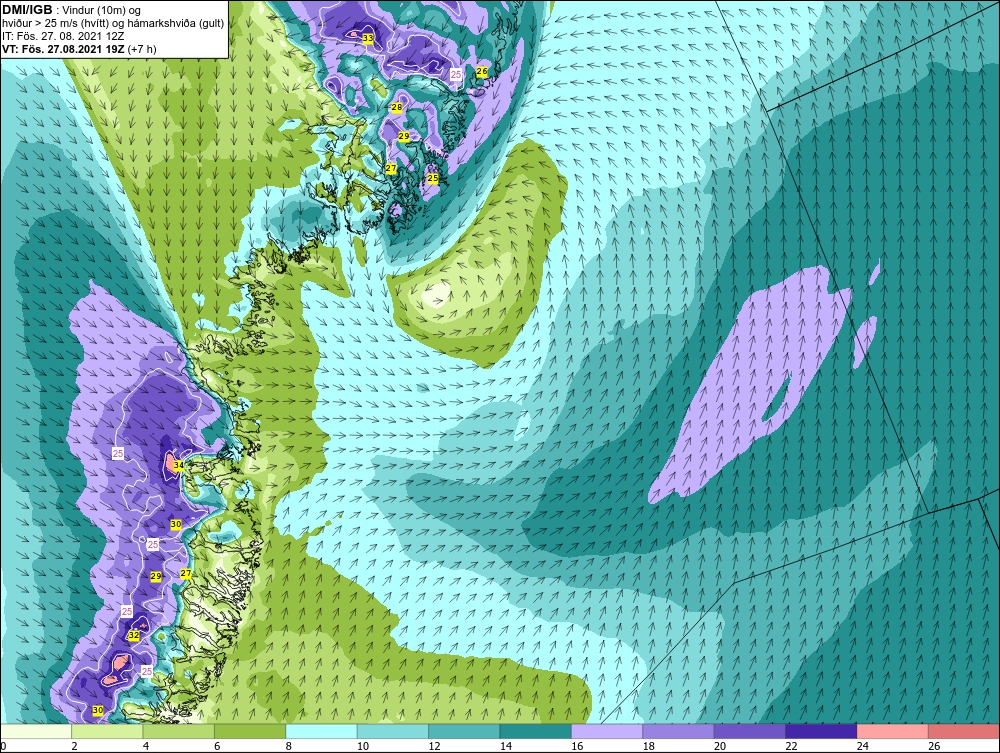
Task: Click the '20' tick label on the legend
Action: point(720,747)
